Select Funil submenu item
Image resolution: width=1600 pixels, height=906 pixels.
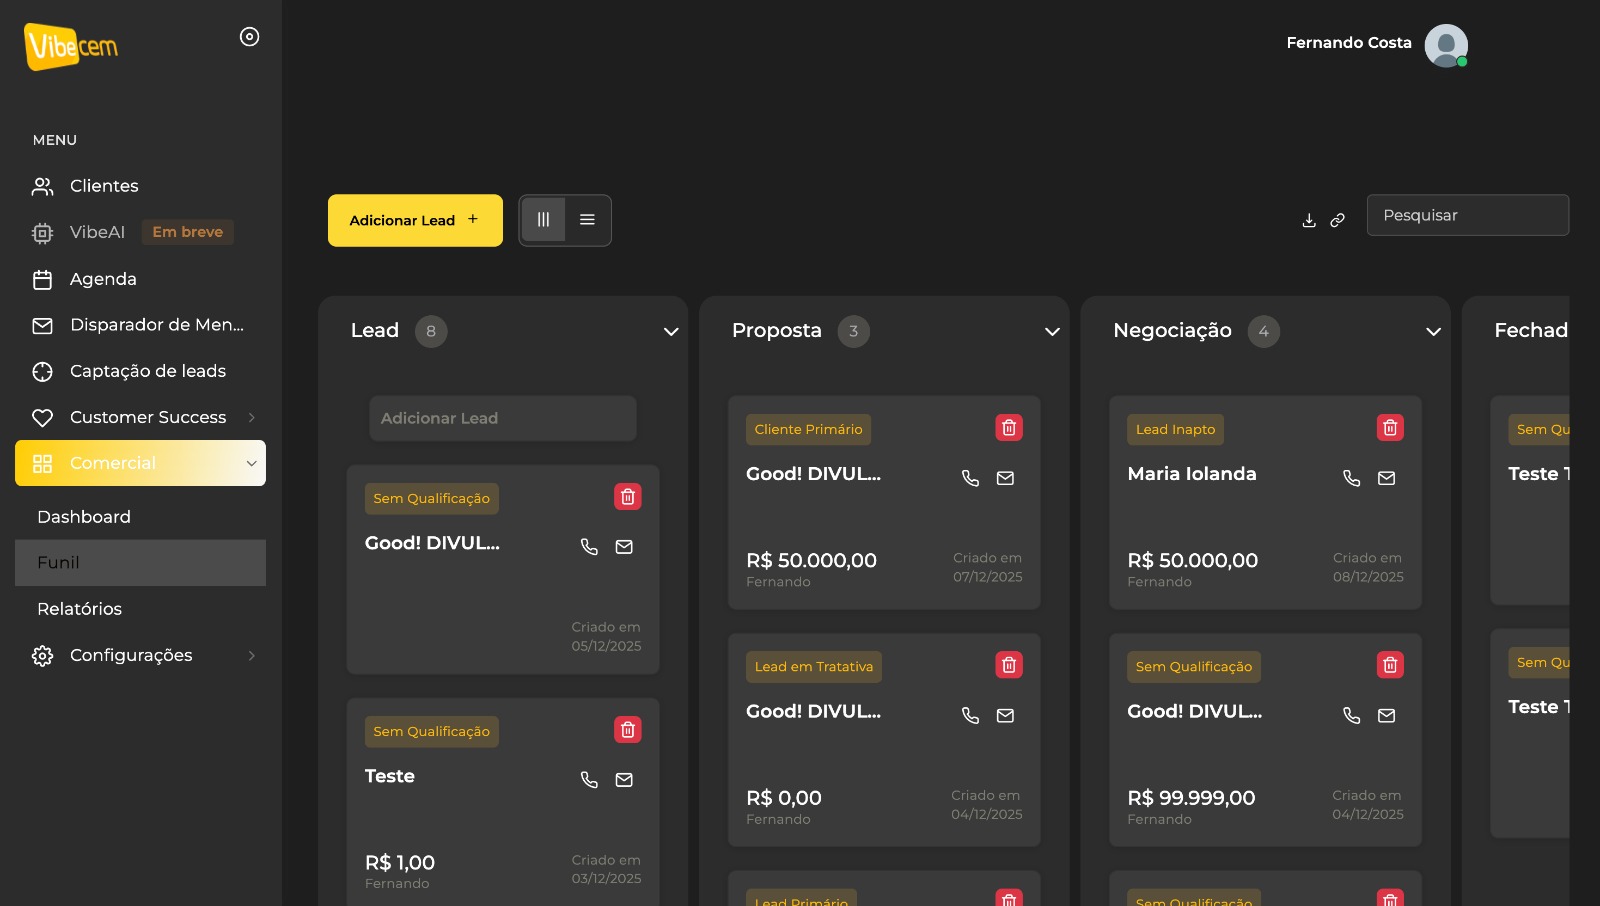point(140,563)
